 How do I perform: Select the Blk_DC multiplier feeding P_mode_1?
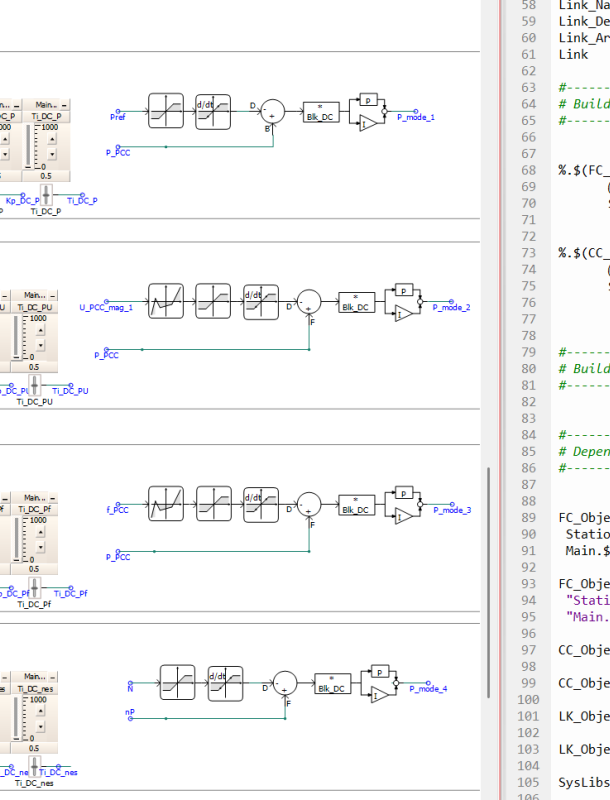click(x=321, y=112)
